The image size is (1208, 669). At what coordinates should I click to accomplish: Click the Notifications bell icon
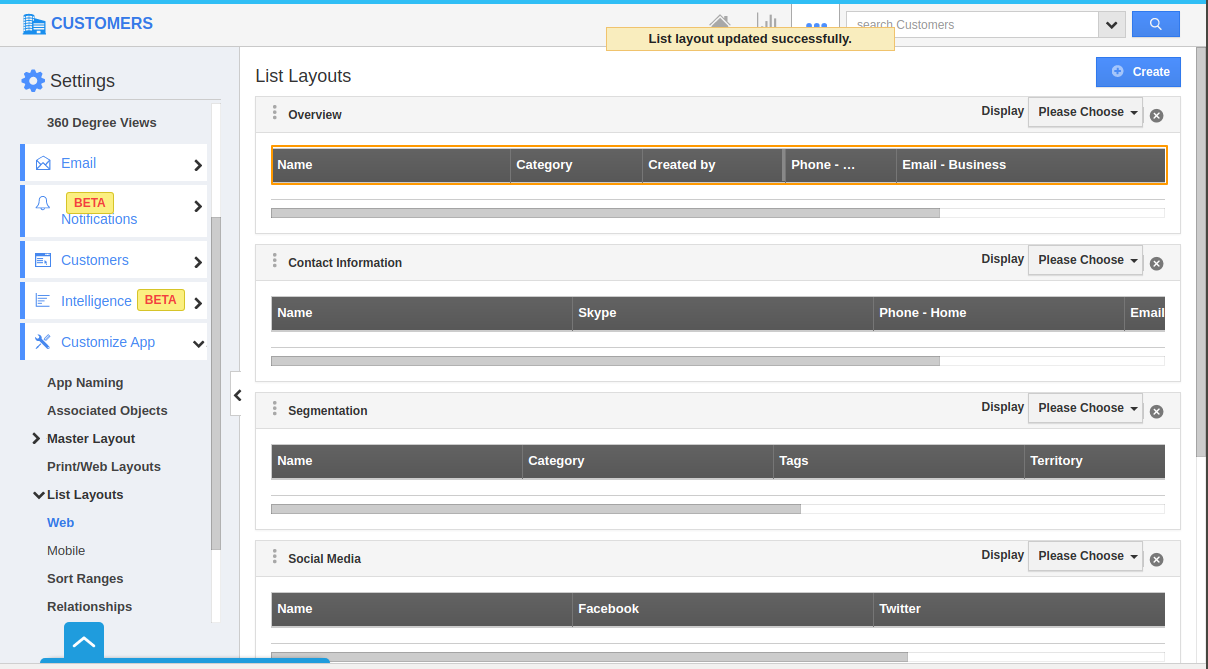(42, 202)
